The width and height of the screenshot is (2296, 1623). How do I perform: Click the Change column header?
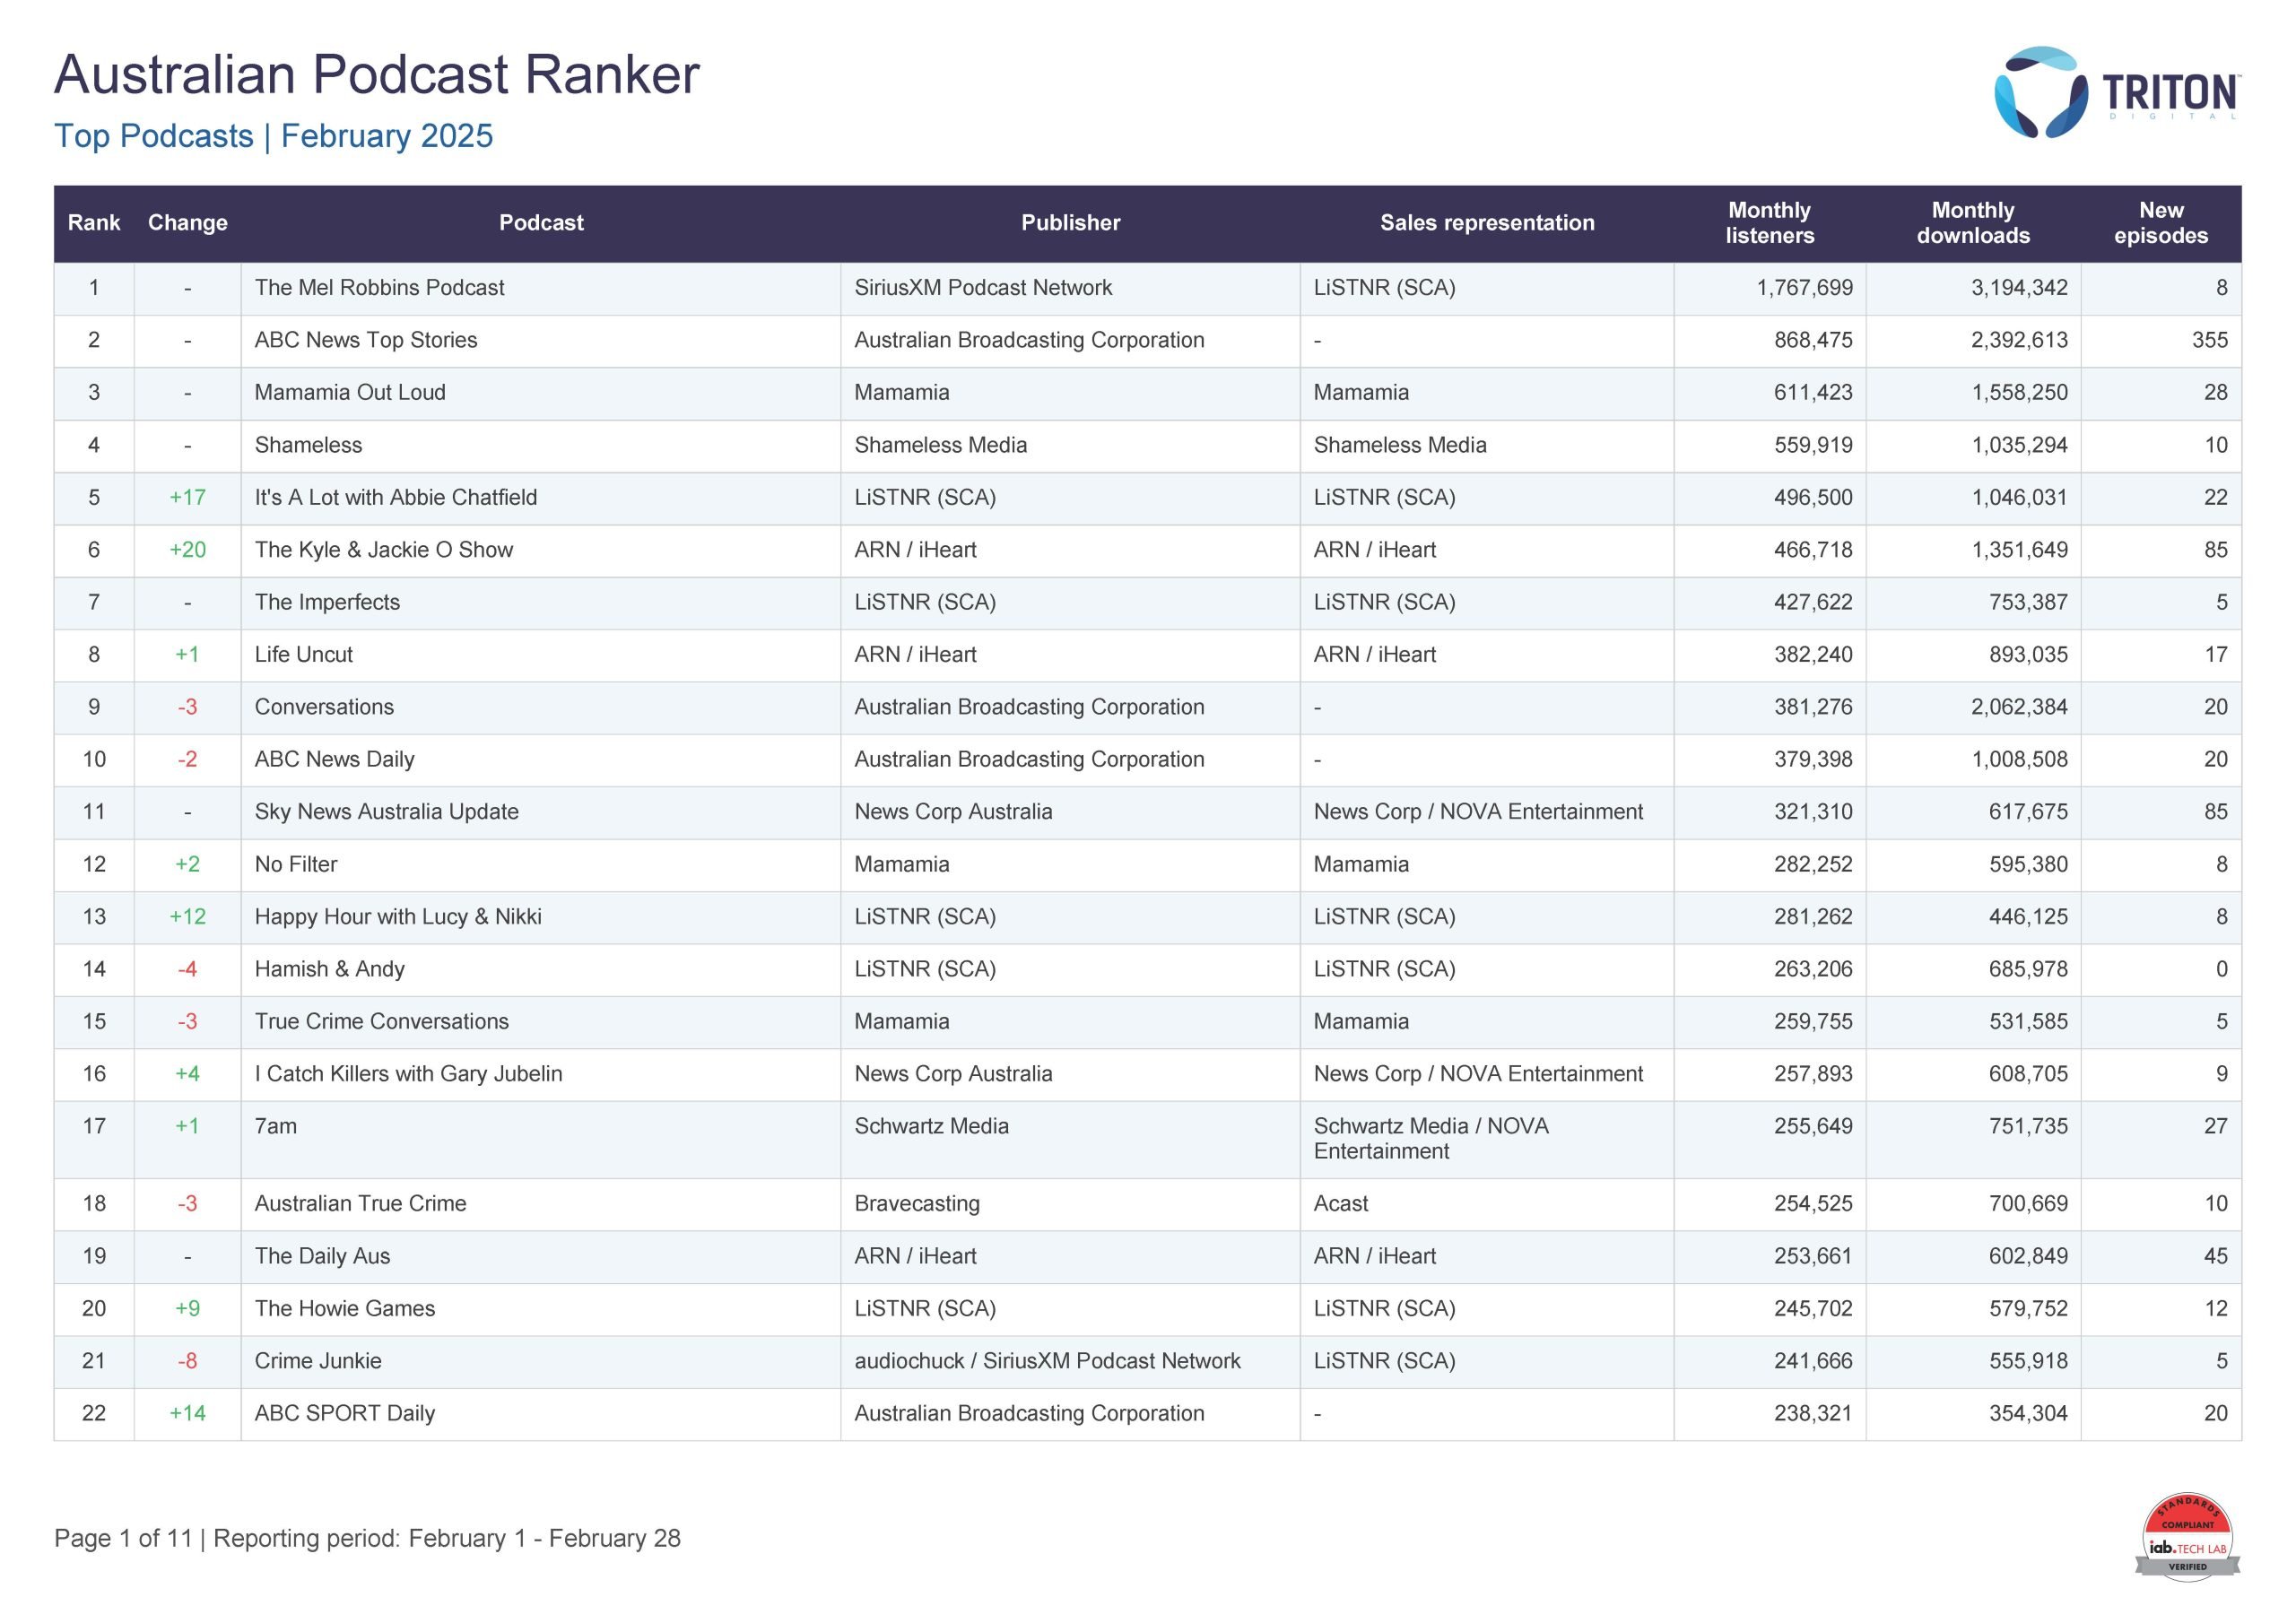[188, 223]
